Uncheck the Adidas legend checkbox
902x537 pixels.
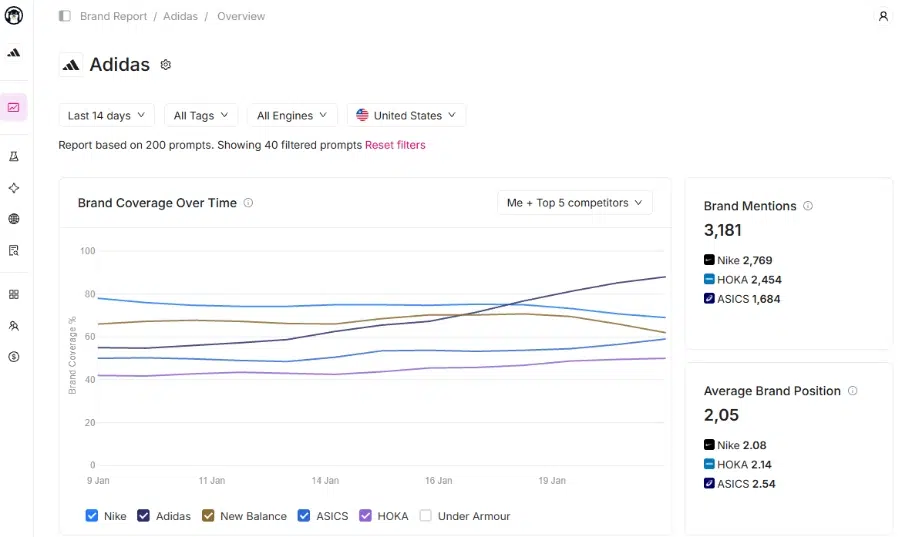coord(143,516)
